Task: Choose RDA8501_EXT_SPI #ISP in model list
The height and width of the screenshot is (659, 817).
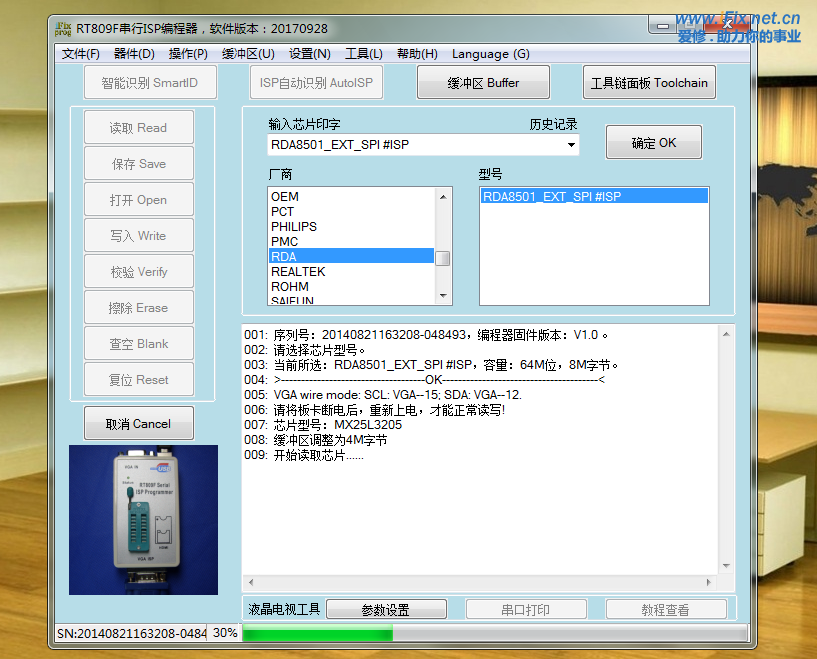Action: click(552, 197)
